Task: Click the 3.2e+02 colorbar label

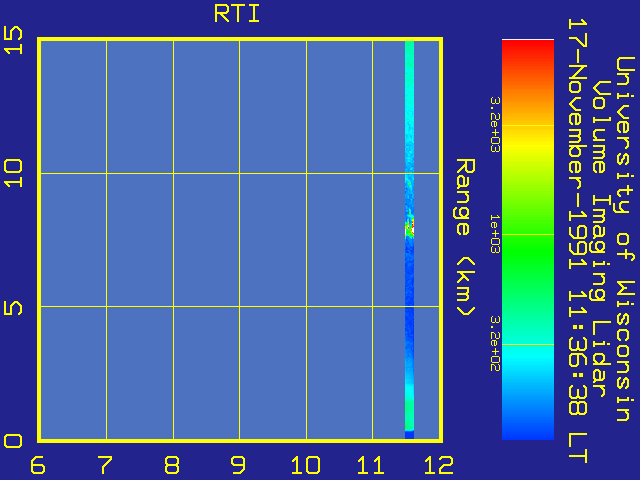Action: [x=495, y=343]
